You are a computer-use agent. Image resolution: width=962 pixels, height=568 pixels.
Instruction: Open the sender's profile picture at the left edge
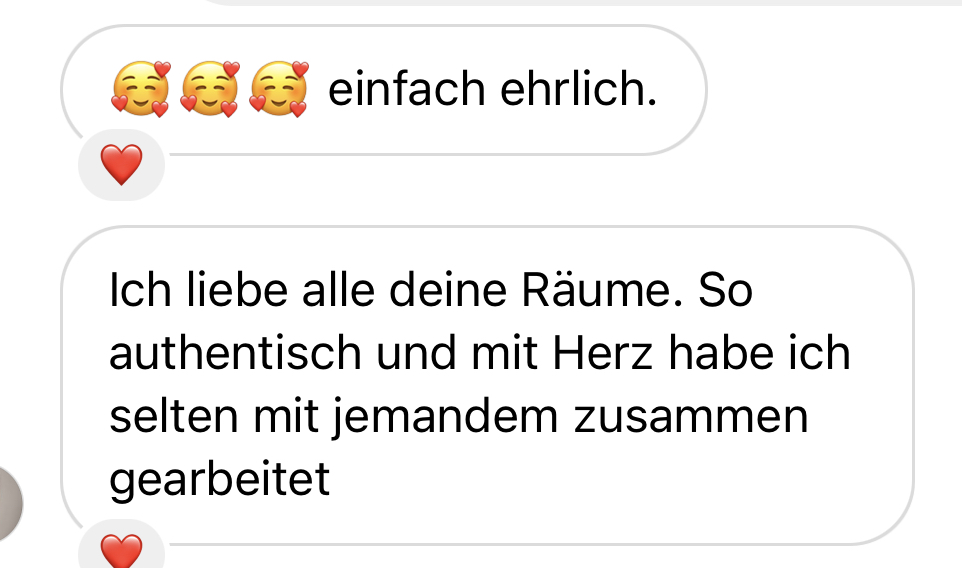pyautogui.click(x=9, y=504)
